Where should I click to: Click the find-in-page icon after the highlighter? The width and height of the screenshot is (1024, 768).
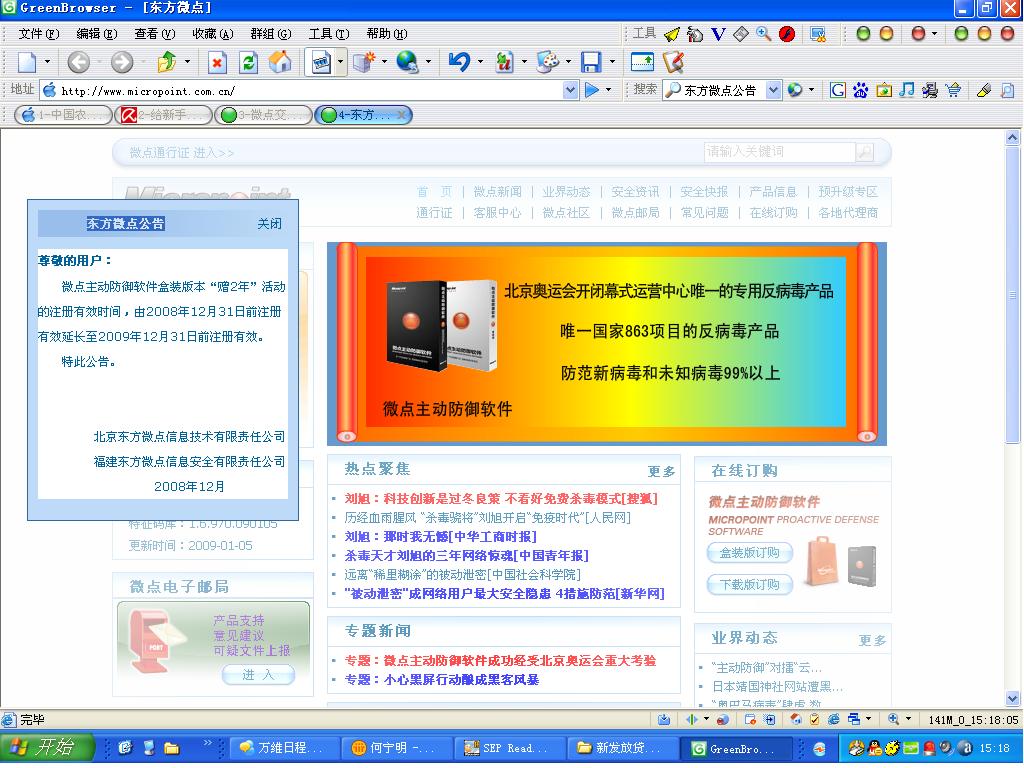(1008, 90)
